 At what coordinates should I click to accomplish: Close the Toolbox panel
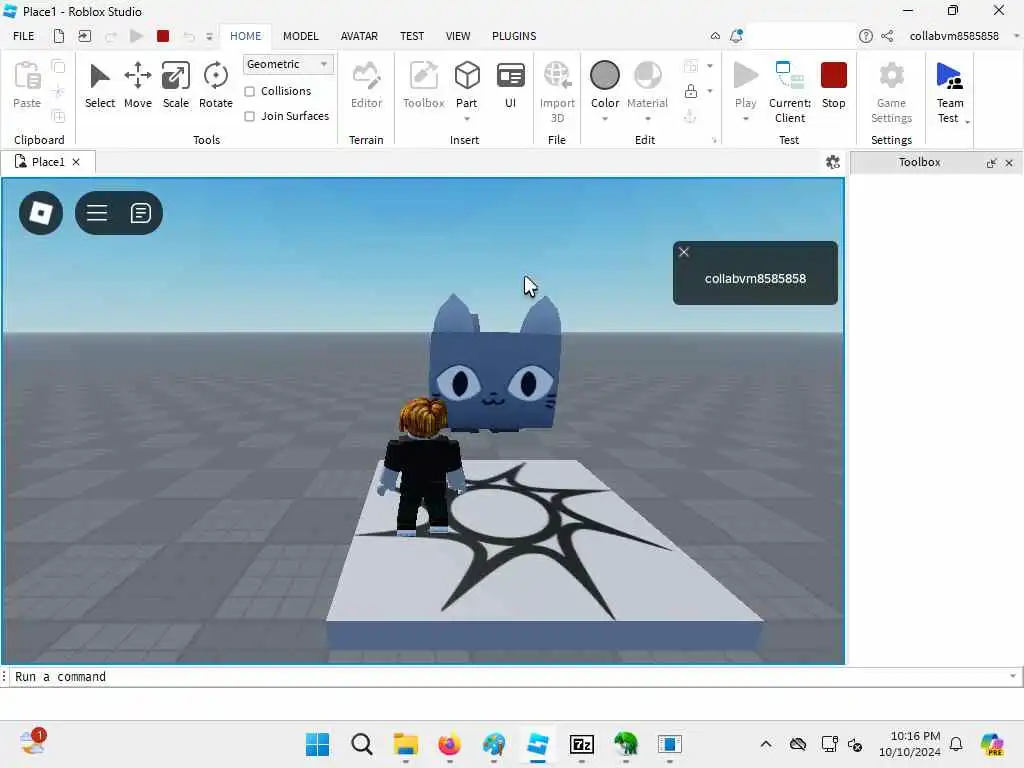click(1009, 163)
